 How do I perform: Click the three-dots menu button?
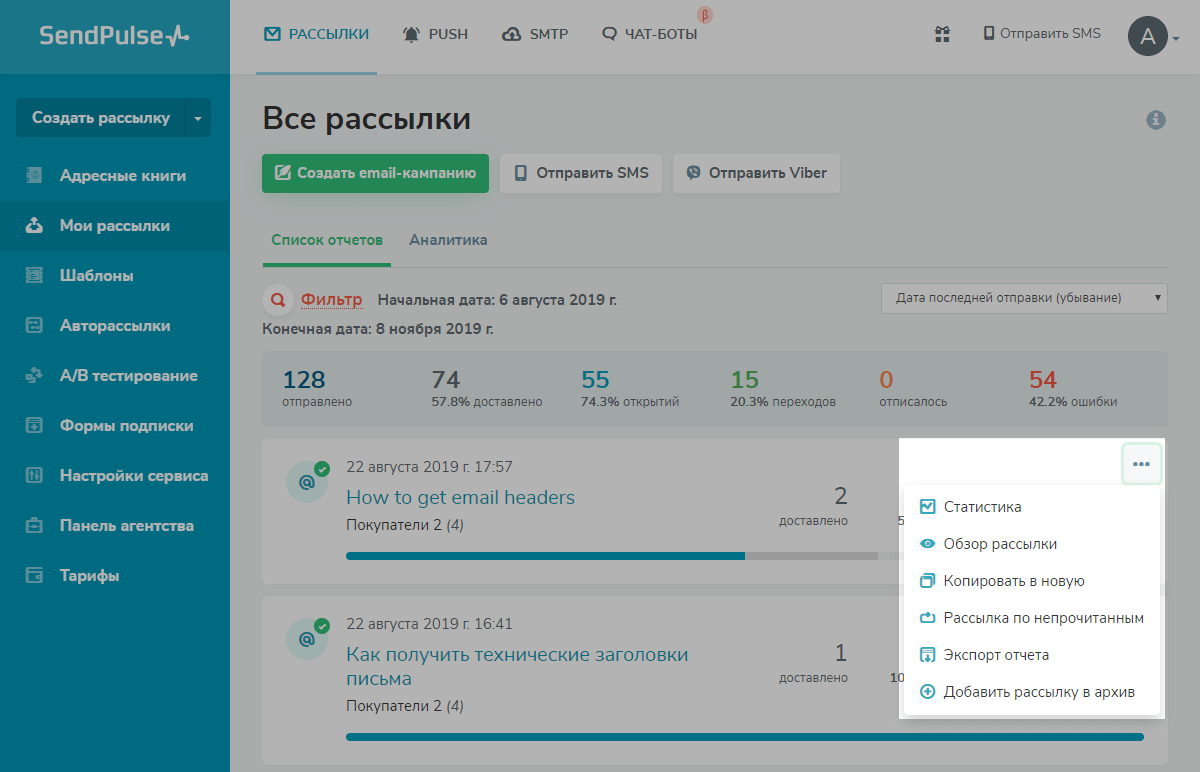click(1141, 464)
